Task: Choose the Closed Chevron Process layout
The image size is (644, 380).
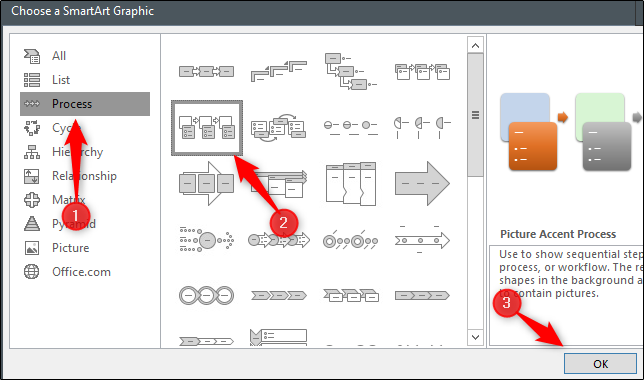Action: click(x=422, y=295)
